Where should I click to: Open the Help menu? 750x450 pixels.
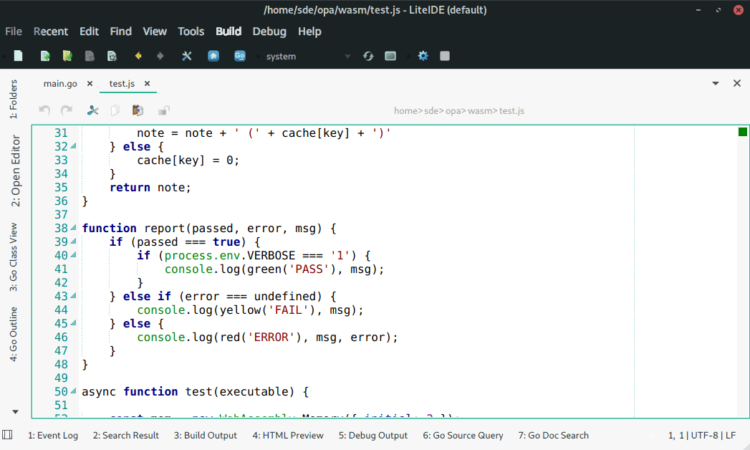(309, 32)
